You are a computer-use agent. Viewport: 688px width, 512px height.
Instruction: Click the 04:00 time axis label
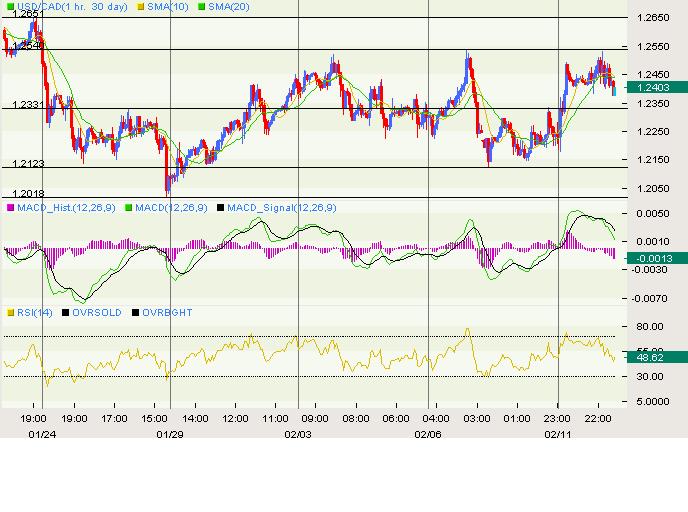point(436,419)
